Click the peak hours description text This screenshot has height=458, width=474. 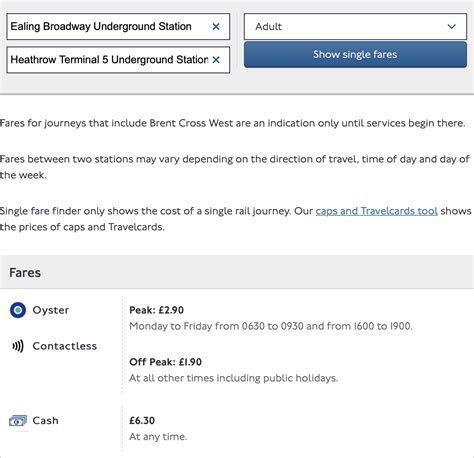coord(271,326)
